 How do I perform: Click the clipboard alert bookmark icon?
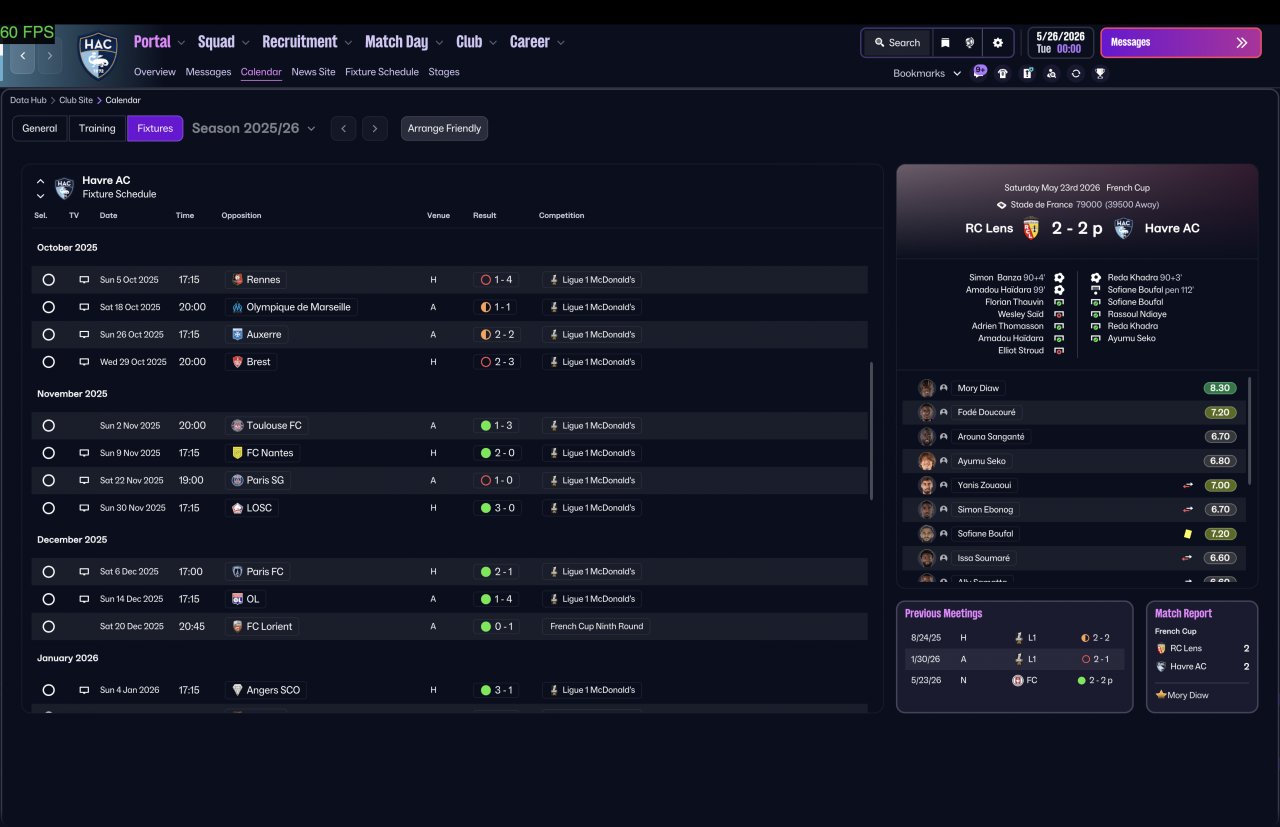click(x=1027, y=73)
